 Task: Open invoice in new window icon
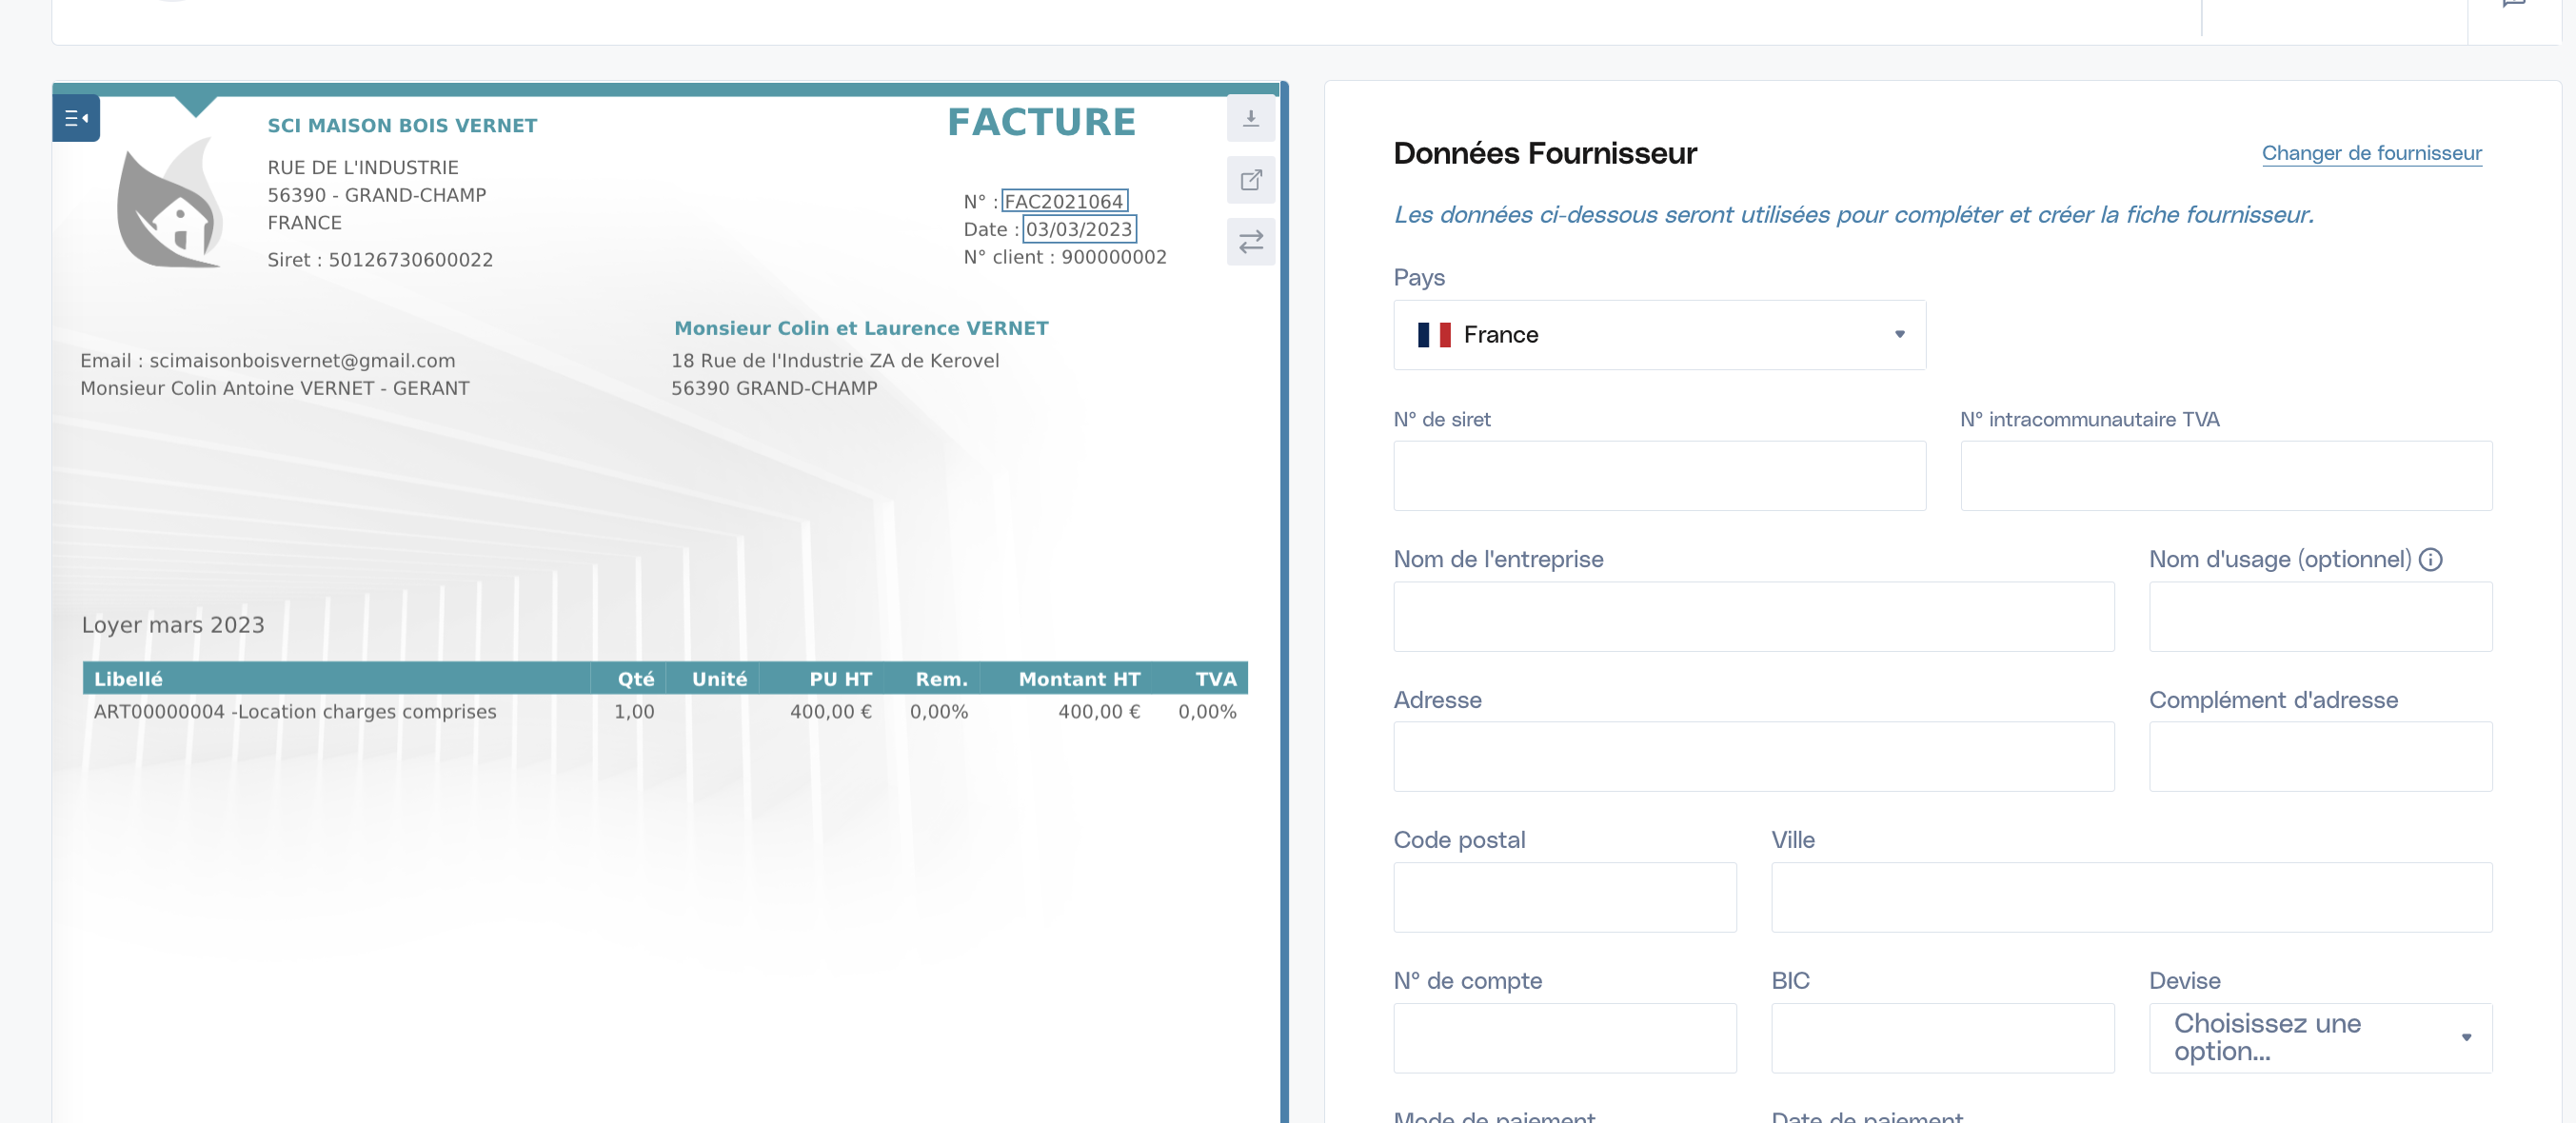pos(1250,180)
